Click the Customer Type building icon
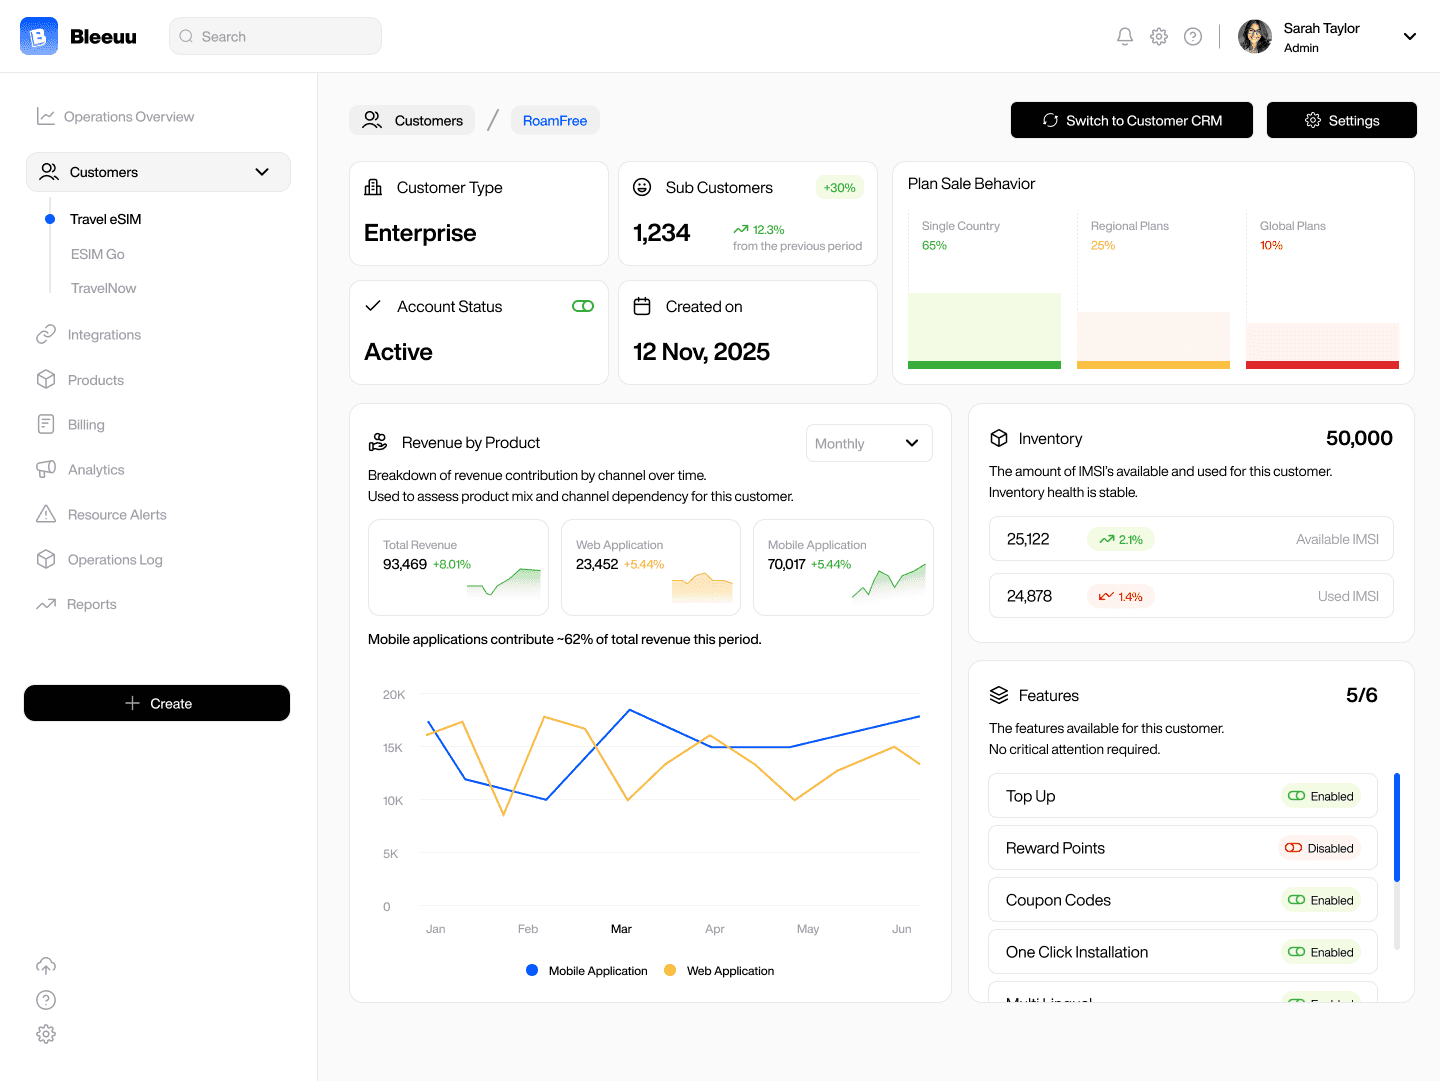This screenshot has width=1440, height=1081. tap(373, 187)
